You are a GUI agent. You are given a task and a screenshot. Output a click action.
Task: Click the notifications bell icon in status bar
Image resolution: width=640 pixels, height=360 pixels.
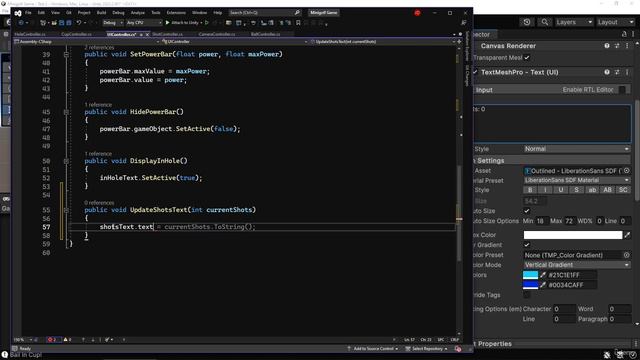(x=458, y=349)
